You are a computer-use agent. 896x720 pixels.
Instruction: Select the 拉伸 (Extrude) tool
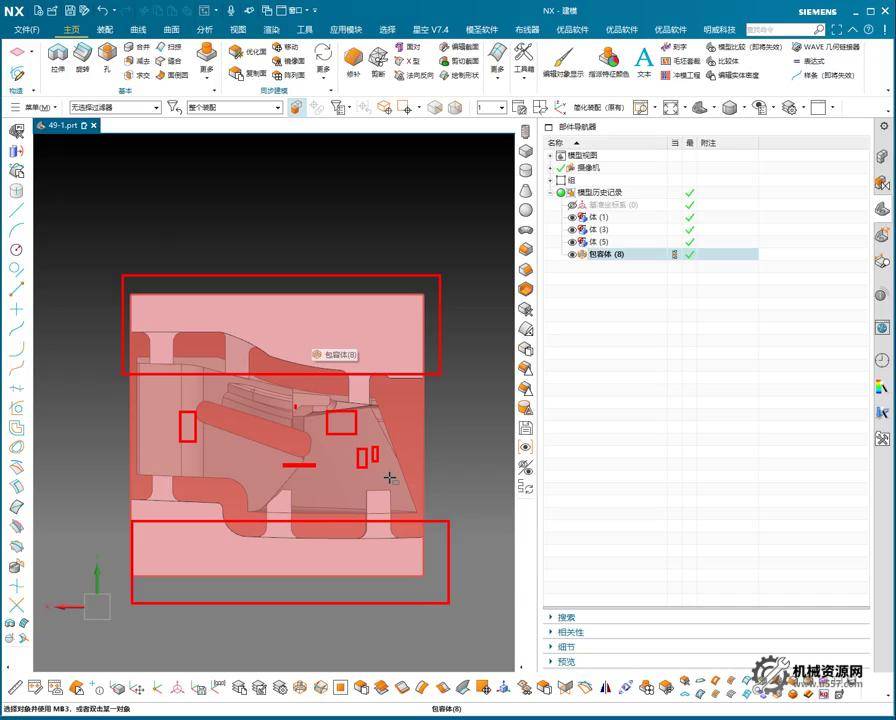[x=57, y=56]
